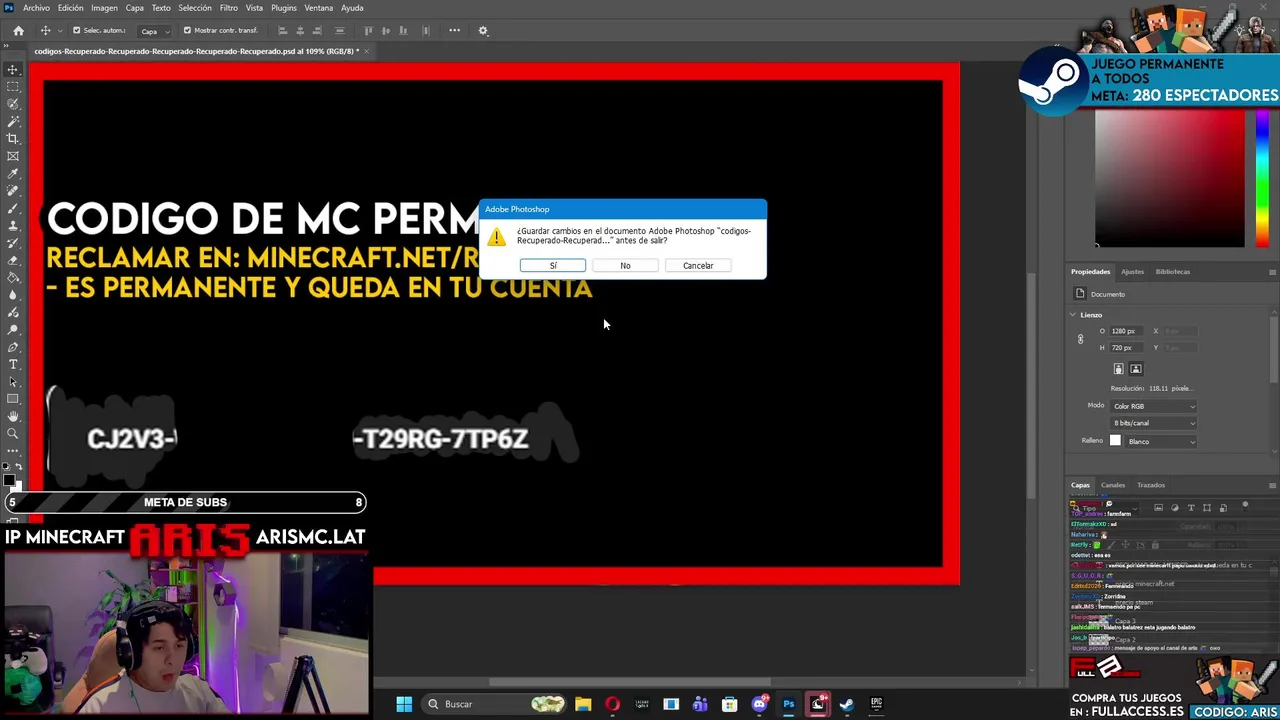1280x720 pixels.
Task: Select the History Brush tool
Action: tap(13, 243)
